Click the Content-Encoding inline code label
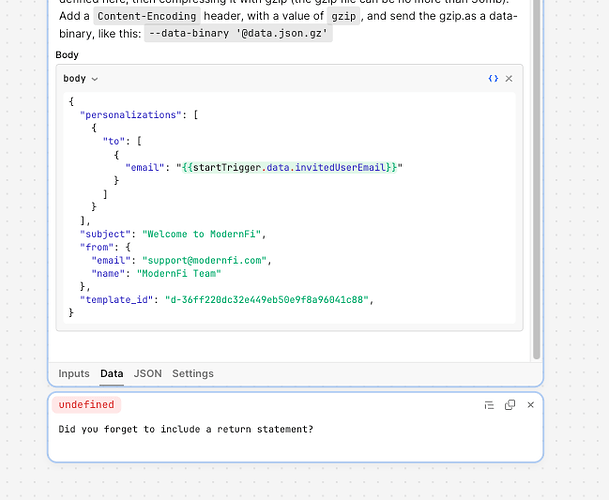This screenshot has width=609, height=500. point(146,16)
